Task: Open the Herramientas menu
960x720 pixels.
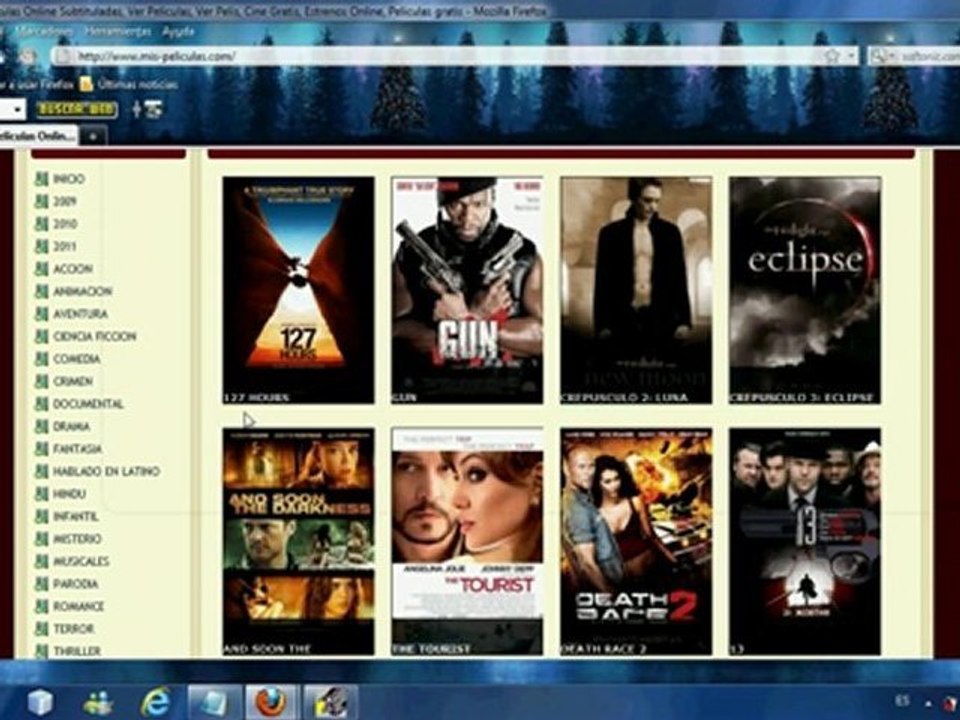Action: click(118, 31)
